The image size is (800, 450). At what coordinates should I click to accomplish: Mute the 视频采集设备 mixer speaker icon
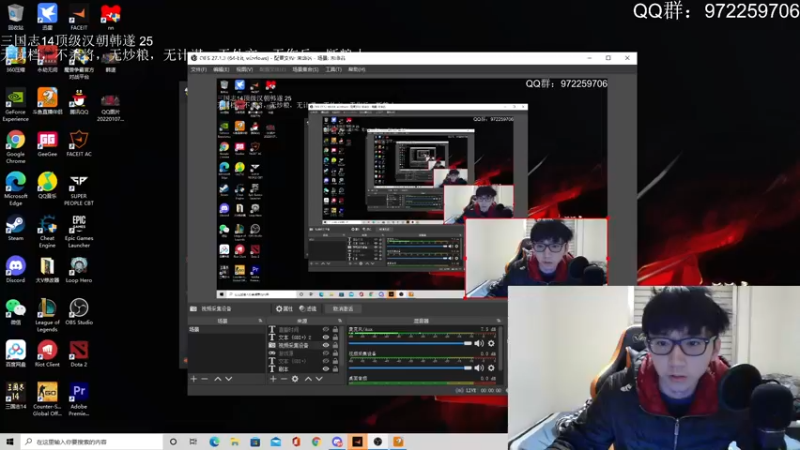click(479, 368)
